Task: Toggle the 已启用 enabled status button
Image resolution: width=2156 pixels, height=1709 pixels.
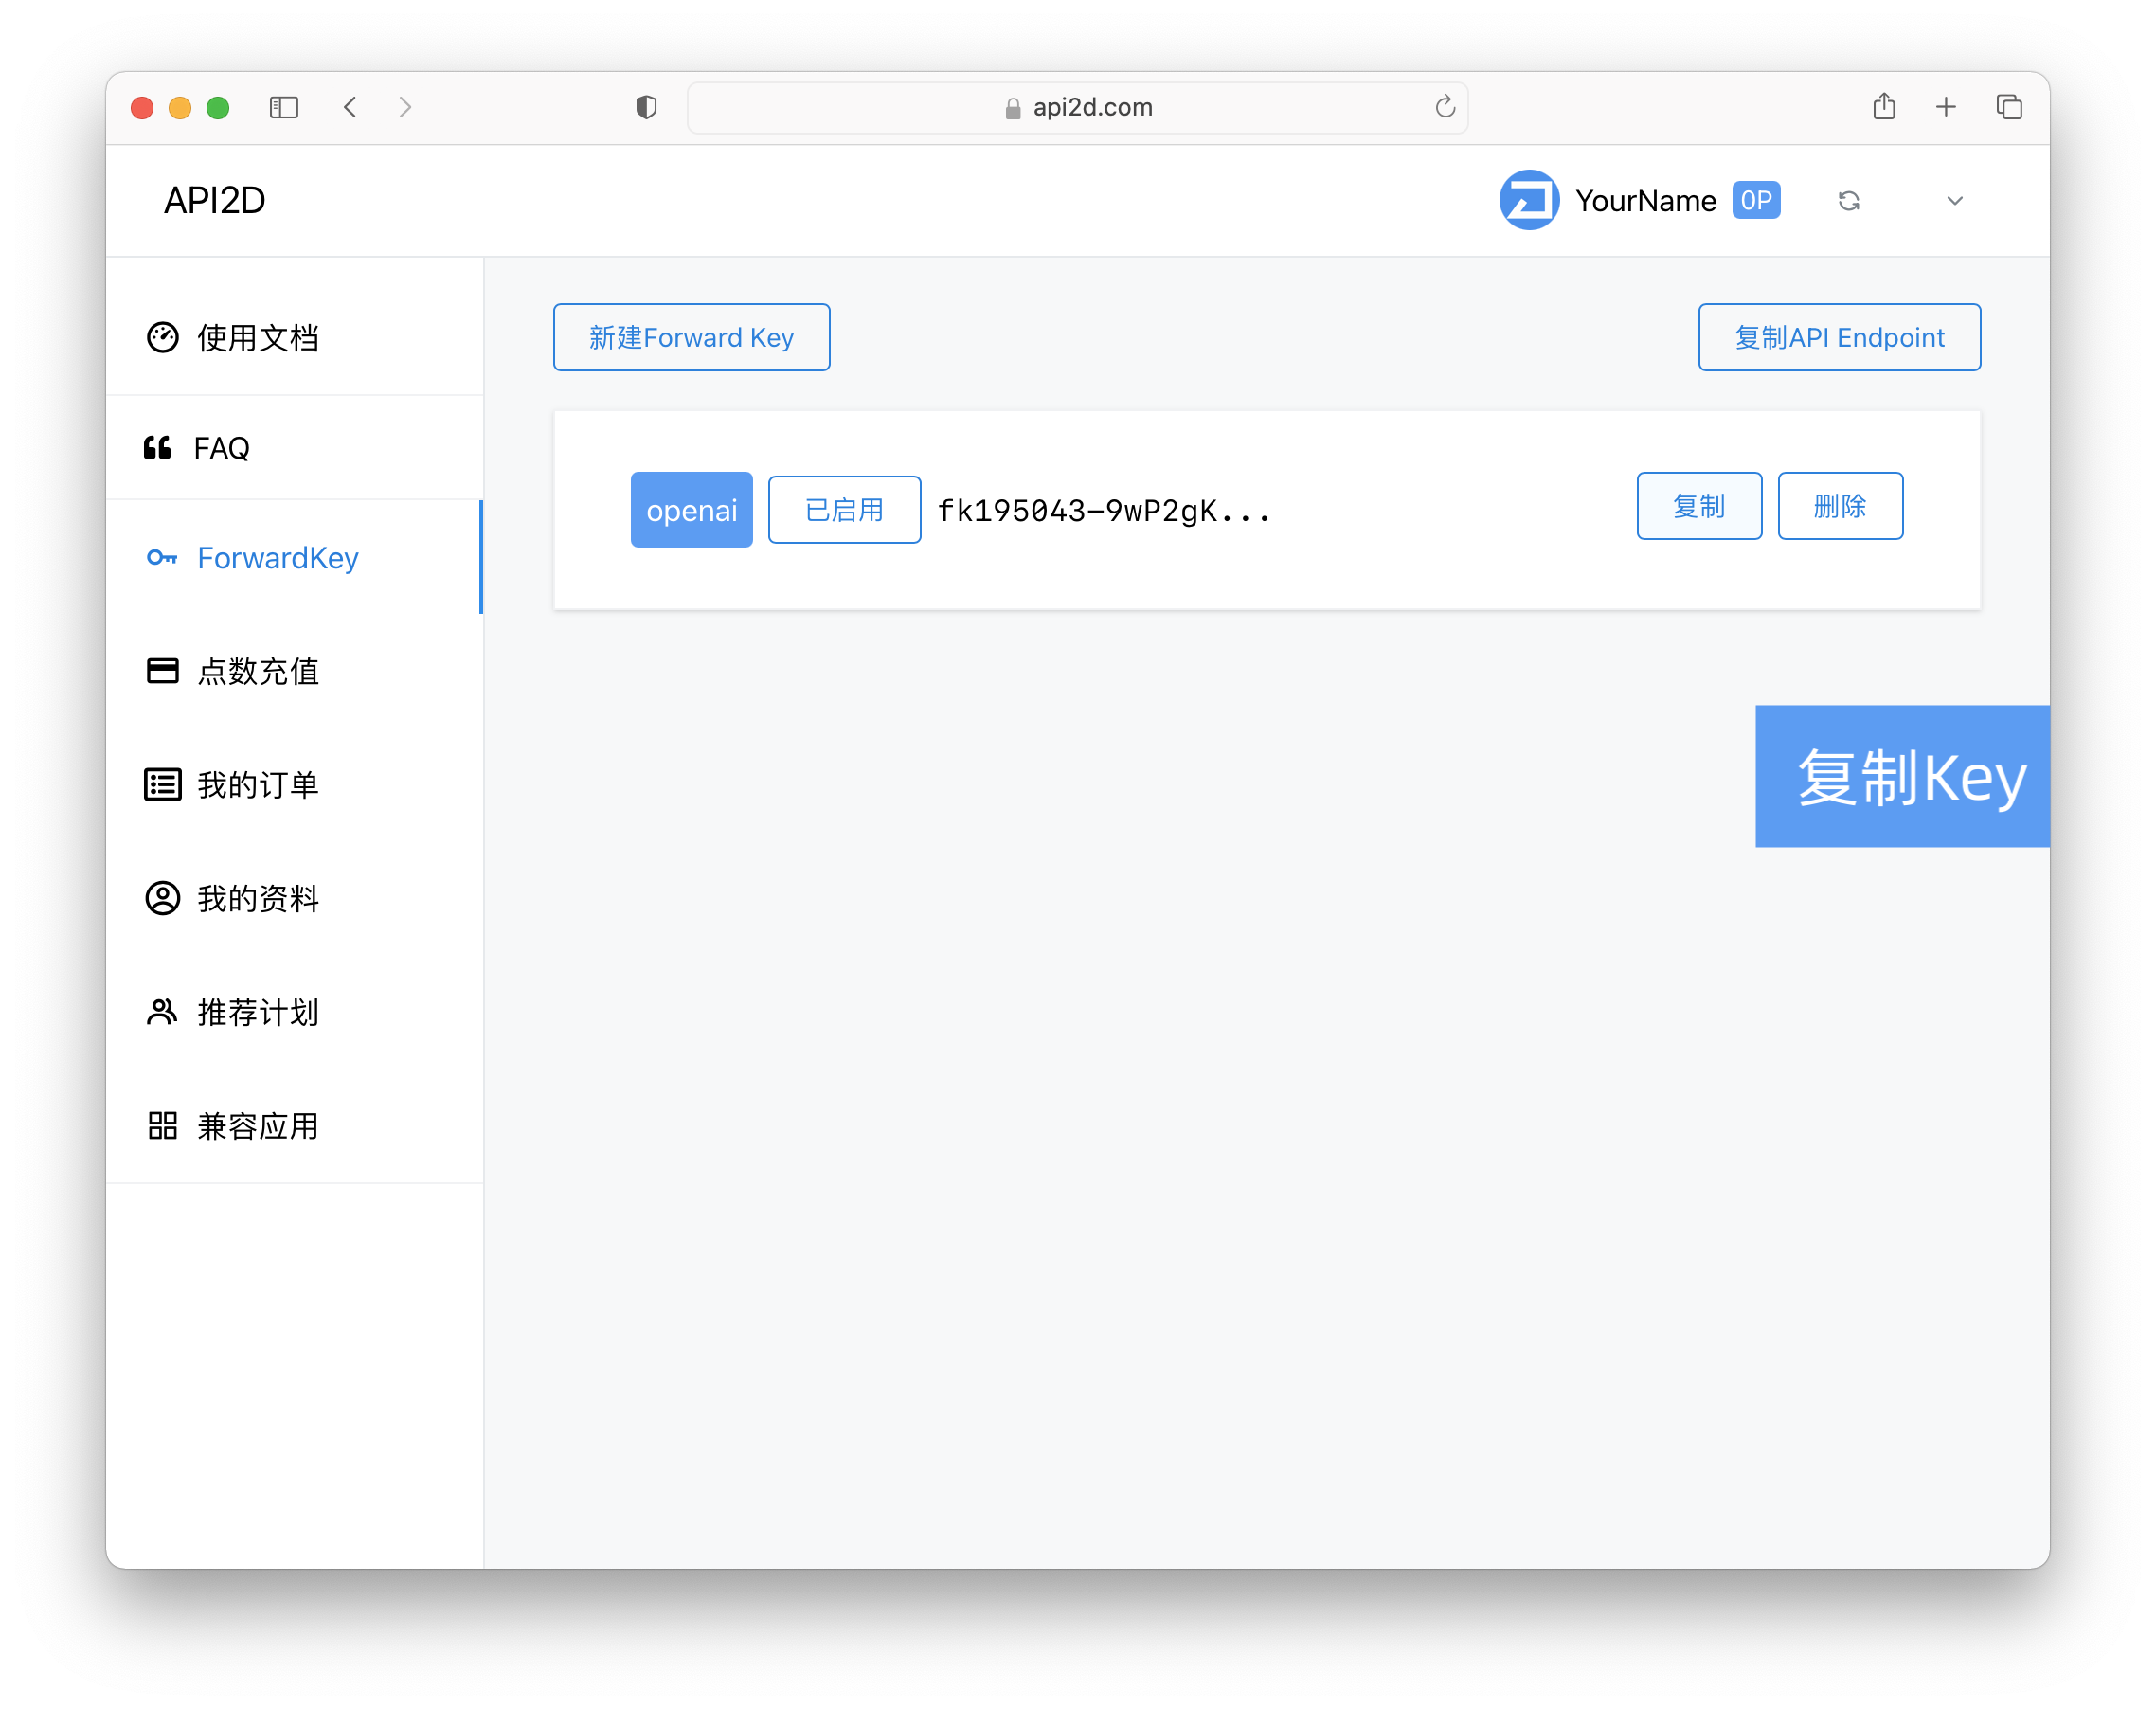Action: [844, 510]
